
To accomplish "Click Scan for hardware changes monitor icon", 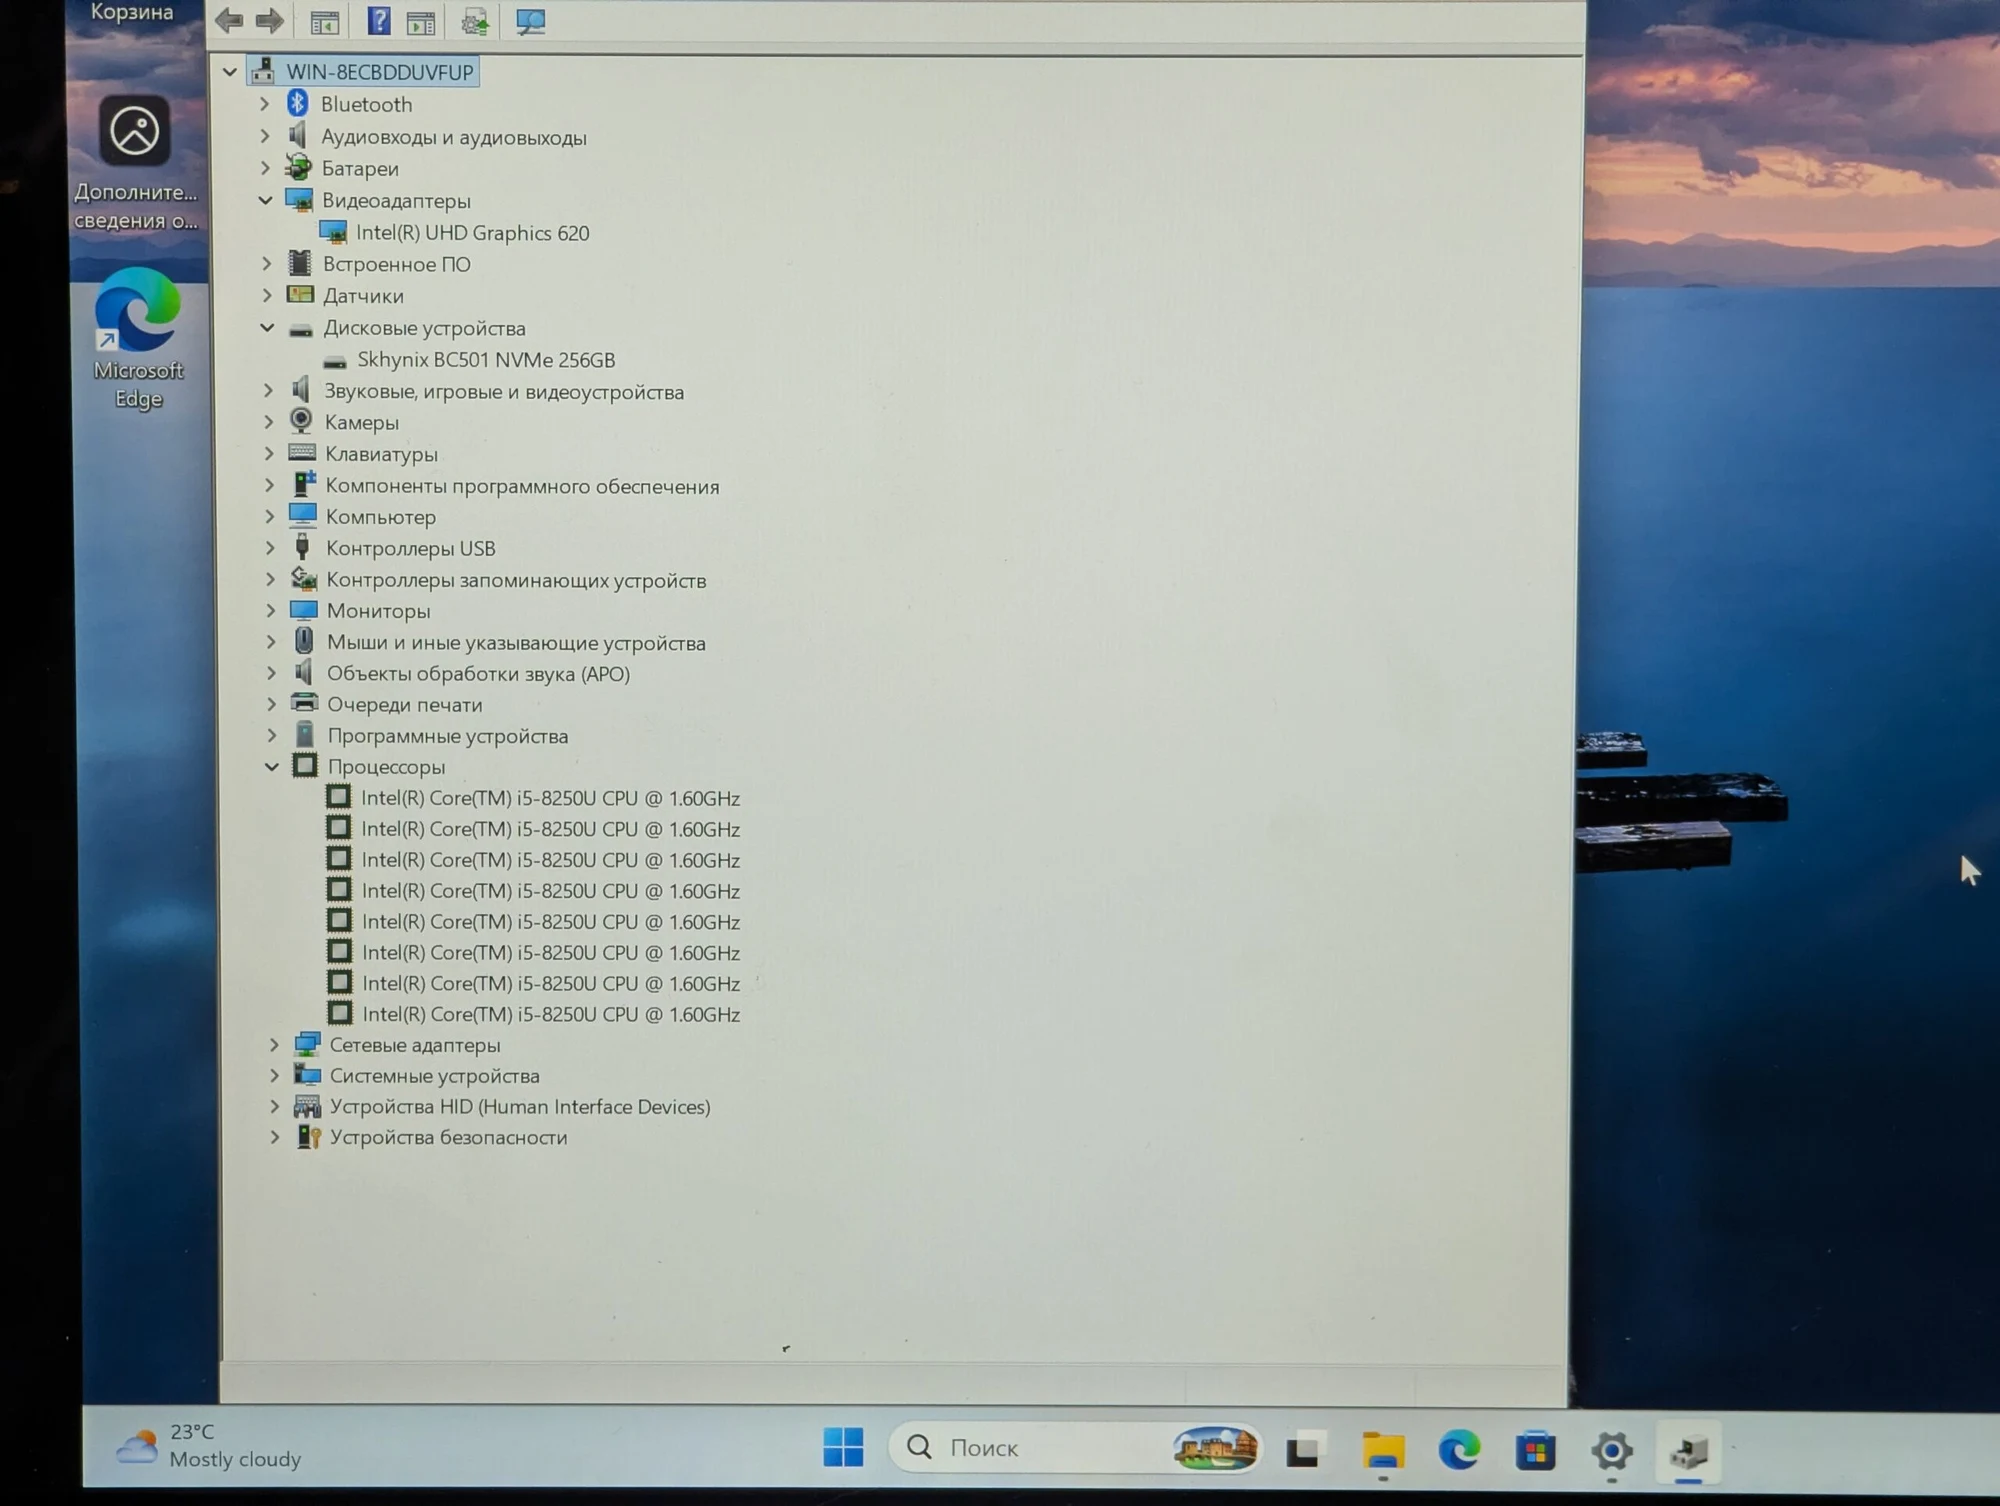I will pyautogui.click(x=530, y=21).
